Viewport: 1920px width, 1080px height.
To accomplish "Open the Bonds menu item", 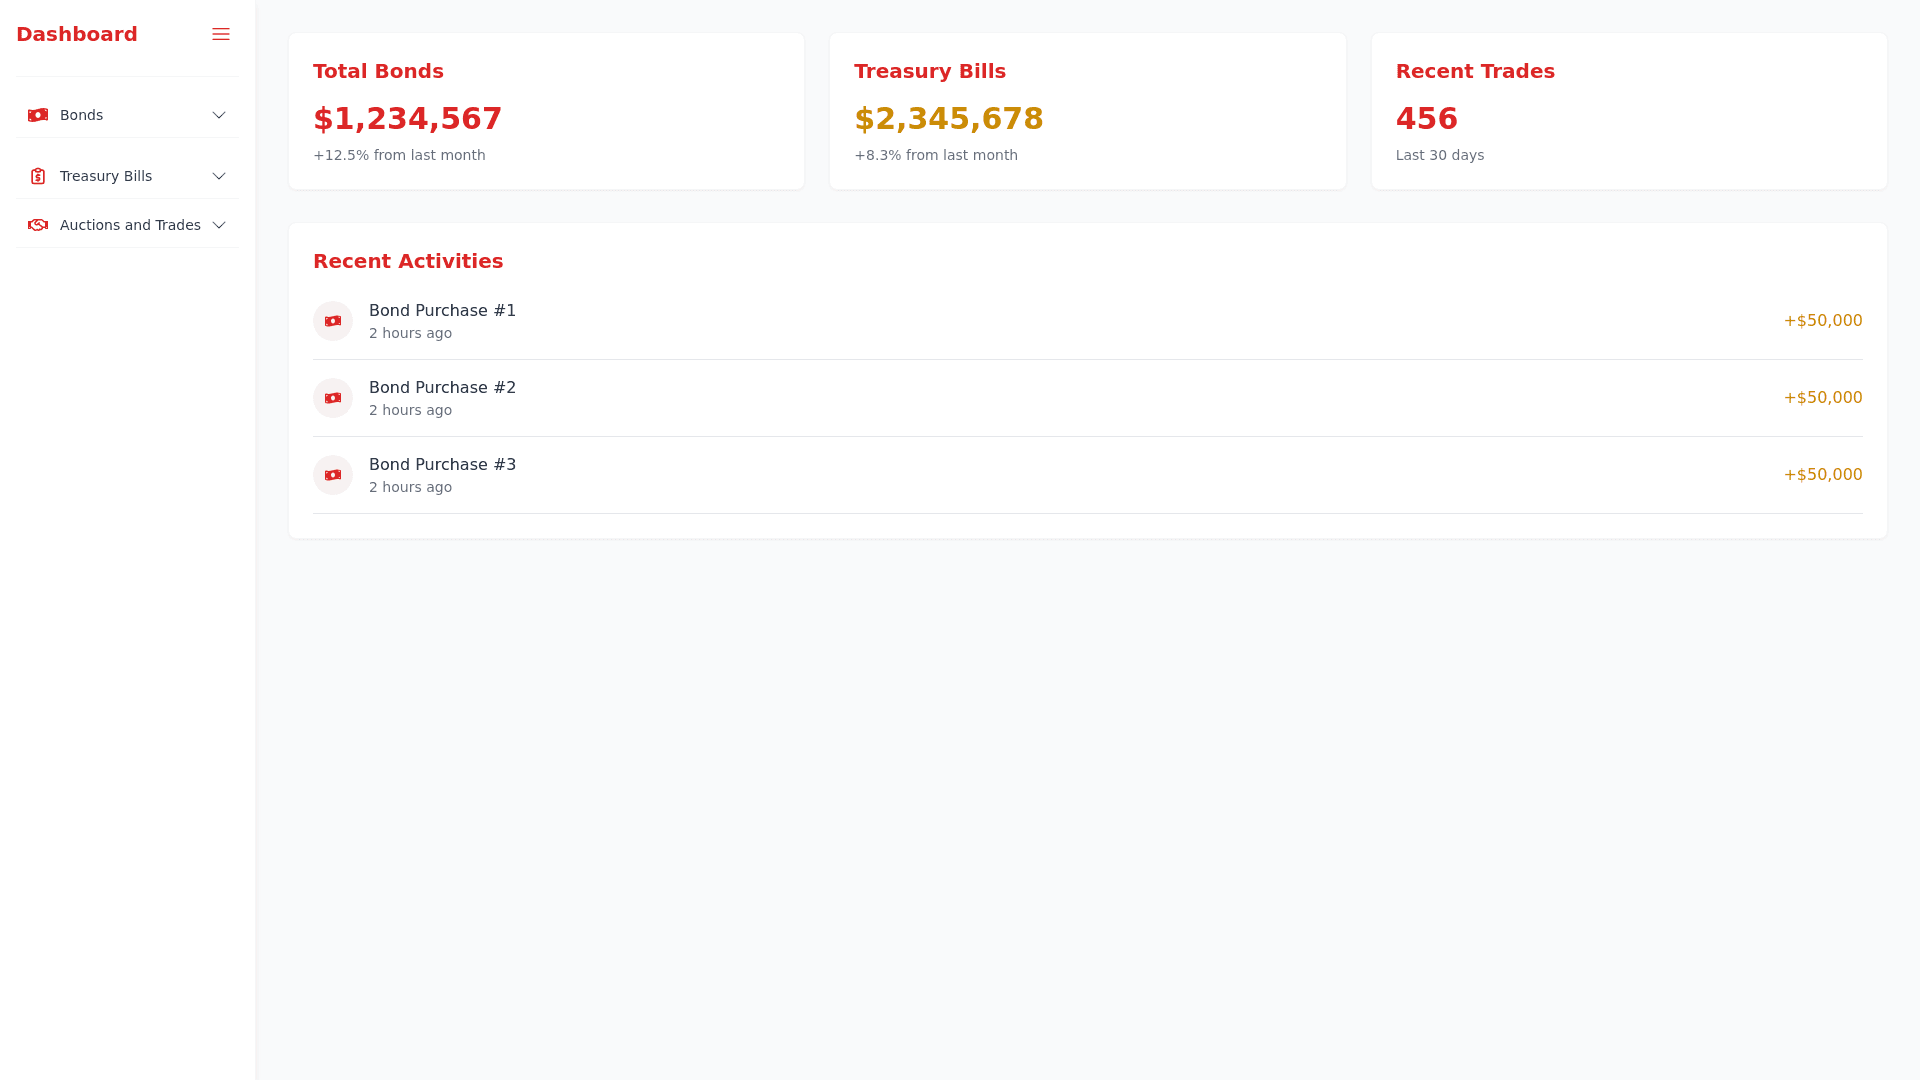I will click(82, 115).
